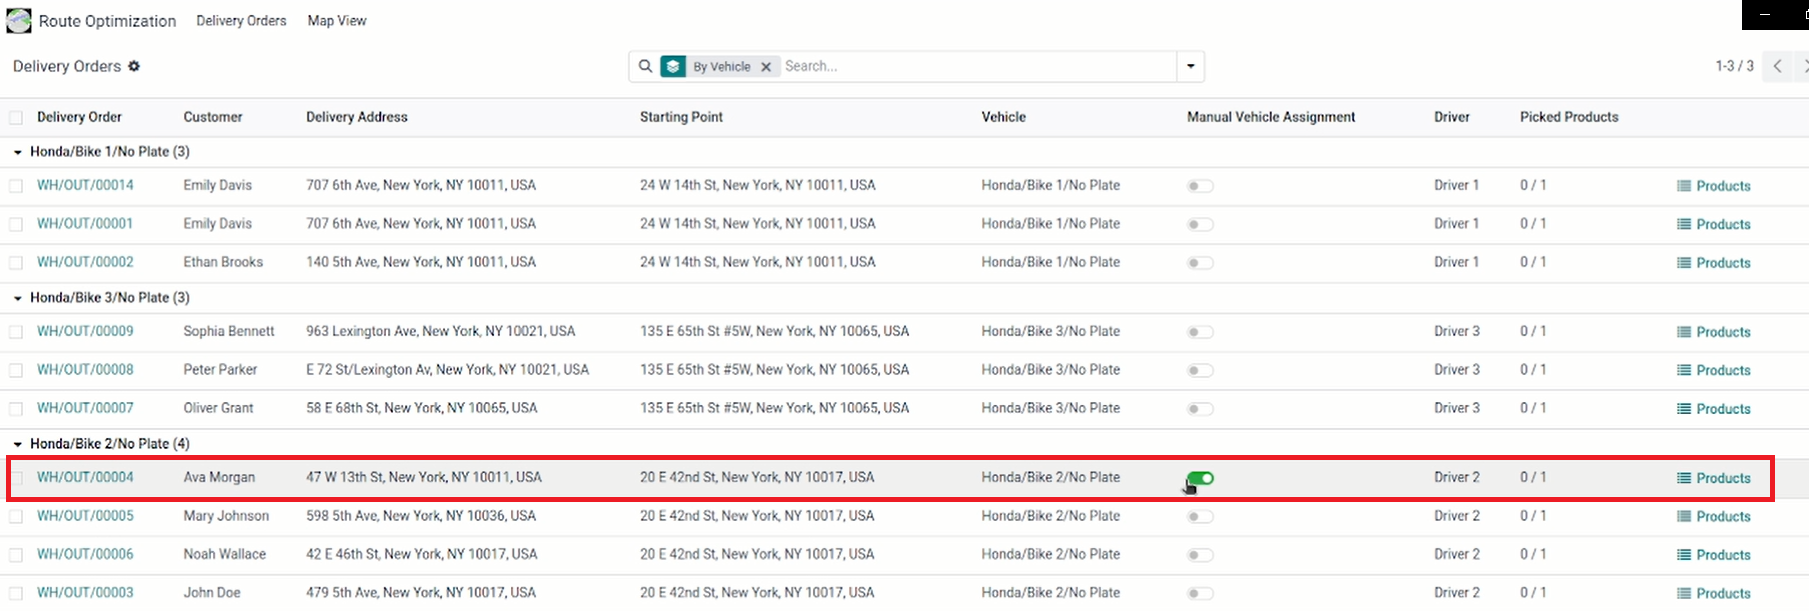Open Products list for WH/OUT/00006
This screenshot has width=1809, height=611.
pyautogui.click(x=1714, y=555)
